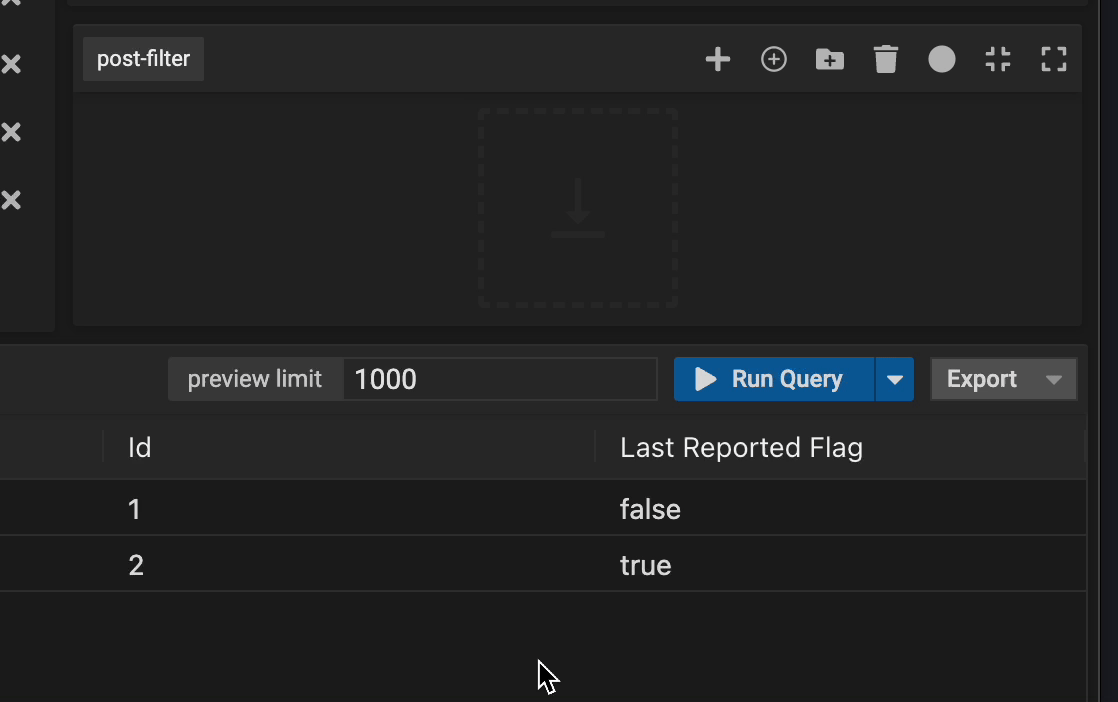The height and width of the screenshot is (702, 1118).
Task: Click the Id column header
Action: pos(349,448)
